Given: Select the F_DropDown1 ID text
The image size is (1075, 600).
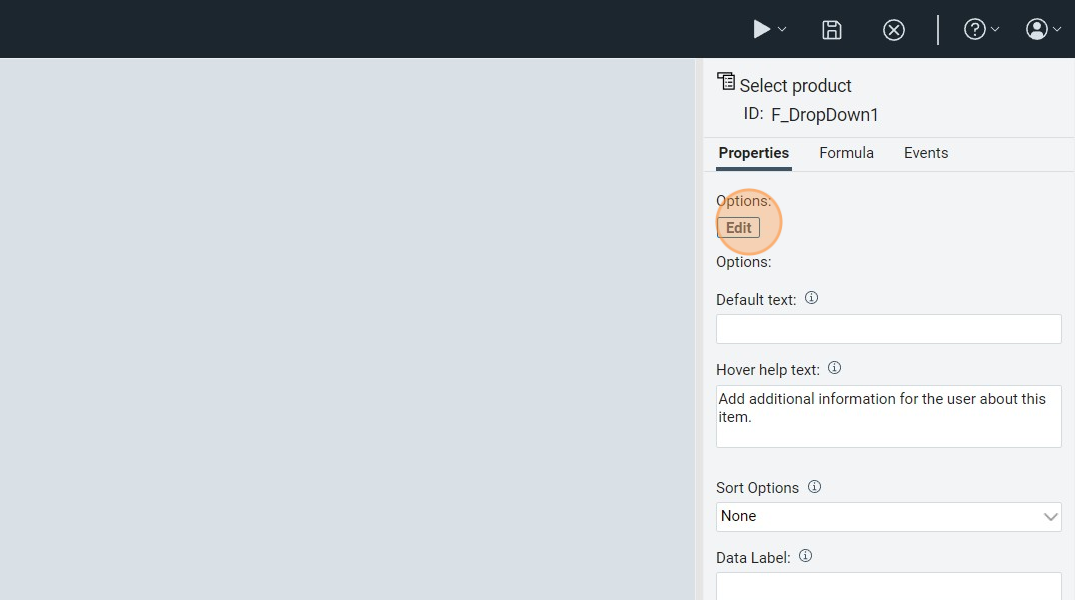Looking at the screenshot, I should point(824,115).
